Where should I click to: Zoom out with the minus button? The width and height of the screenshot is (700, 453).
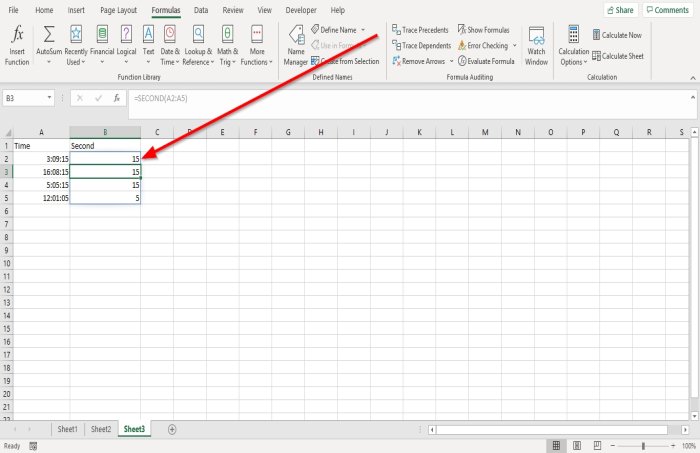[612, 445]
